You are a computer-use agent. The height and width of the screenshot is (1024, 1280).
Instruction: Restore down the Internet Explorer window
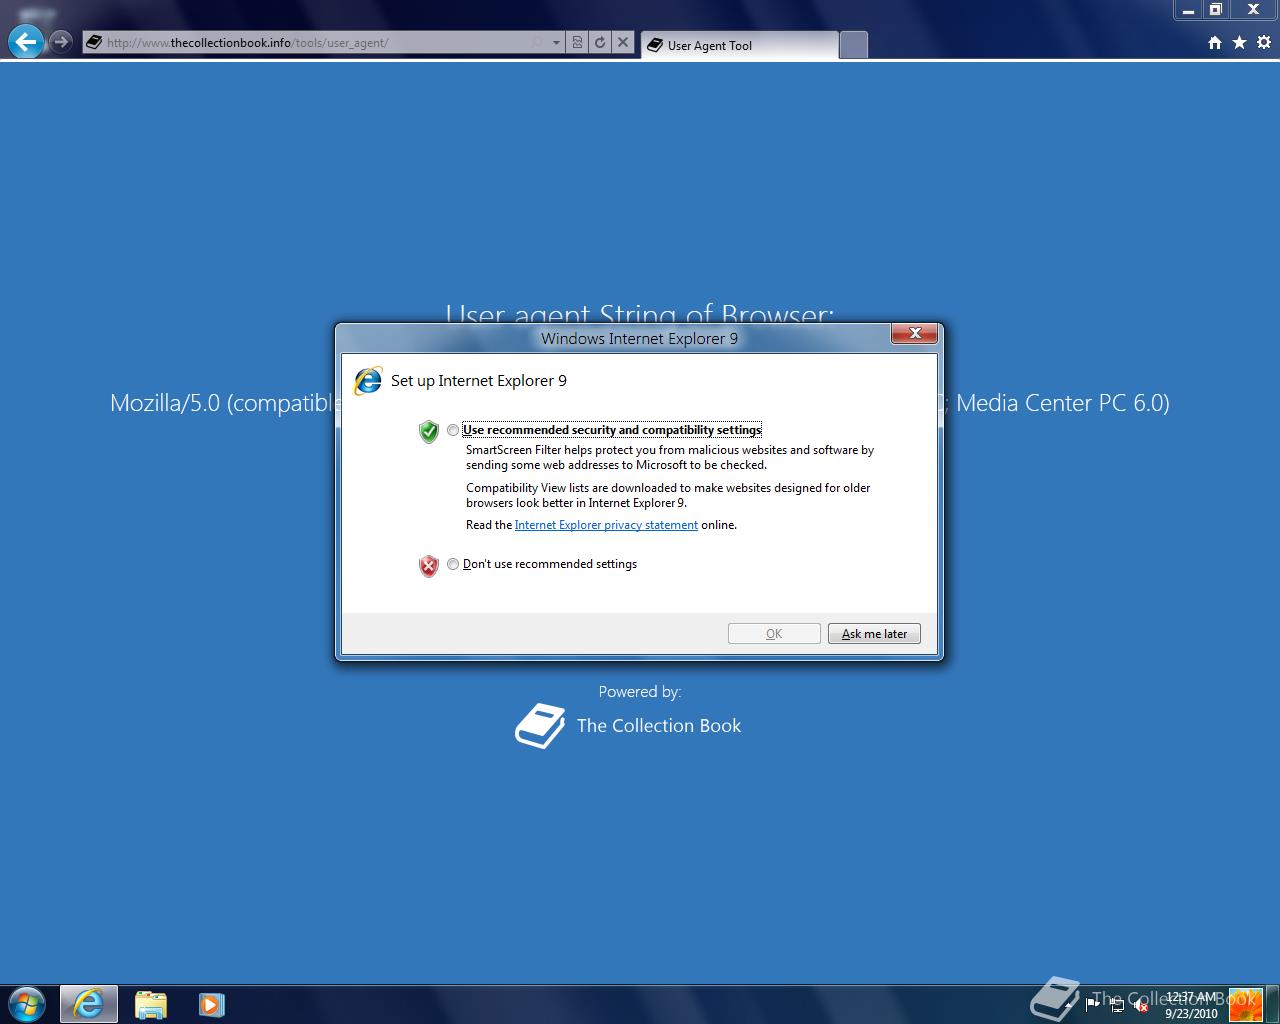click(x=1216, y=10)
